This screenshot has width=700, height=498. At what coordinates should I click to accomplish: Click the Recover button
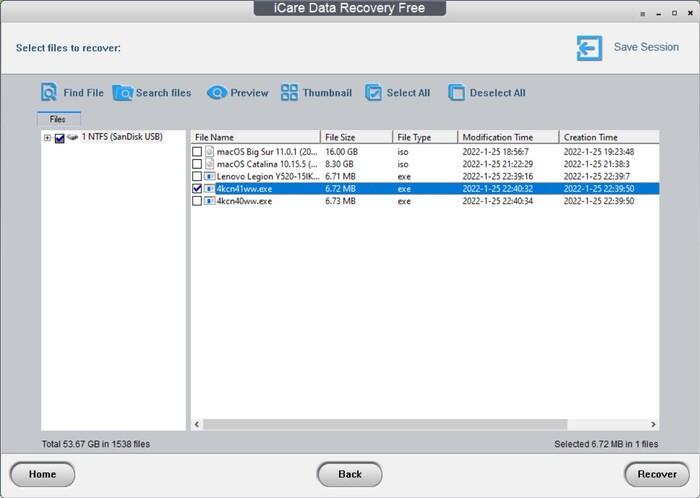(x=657, y=474)
